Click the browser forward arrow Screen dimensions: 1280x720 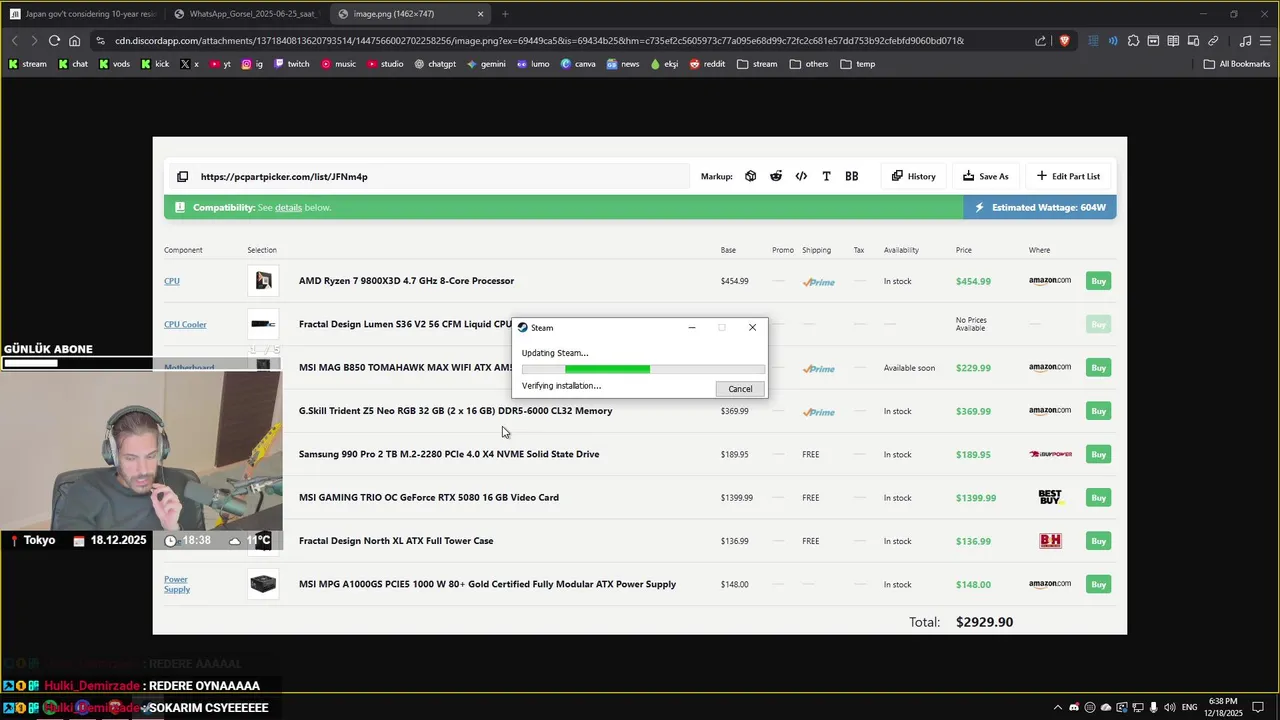34,41
